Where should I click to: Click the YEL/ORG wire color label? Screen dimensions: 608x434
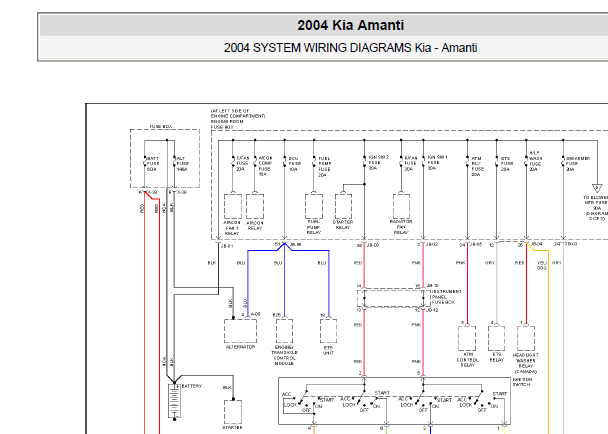point(542,265)
